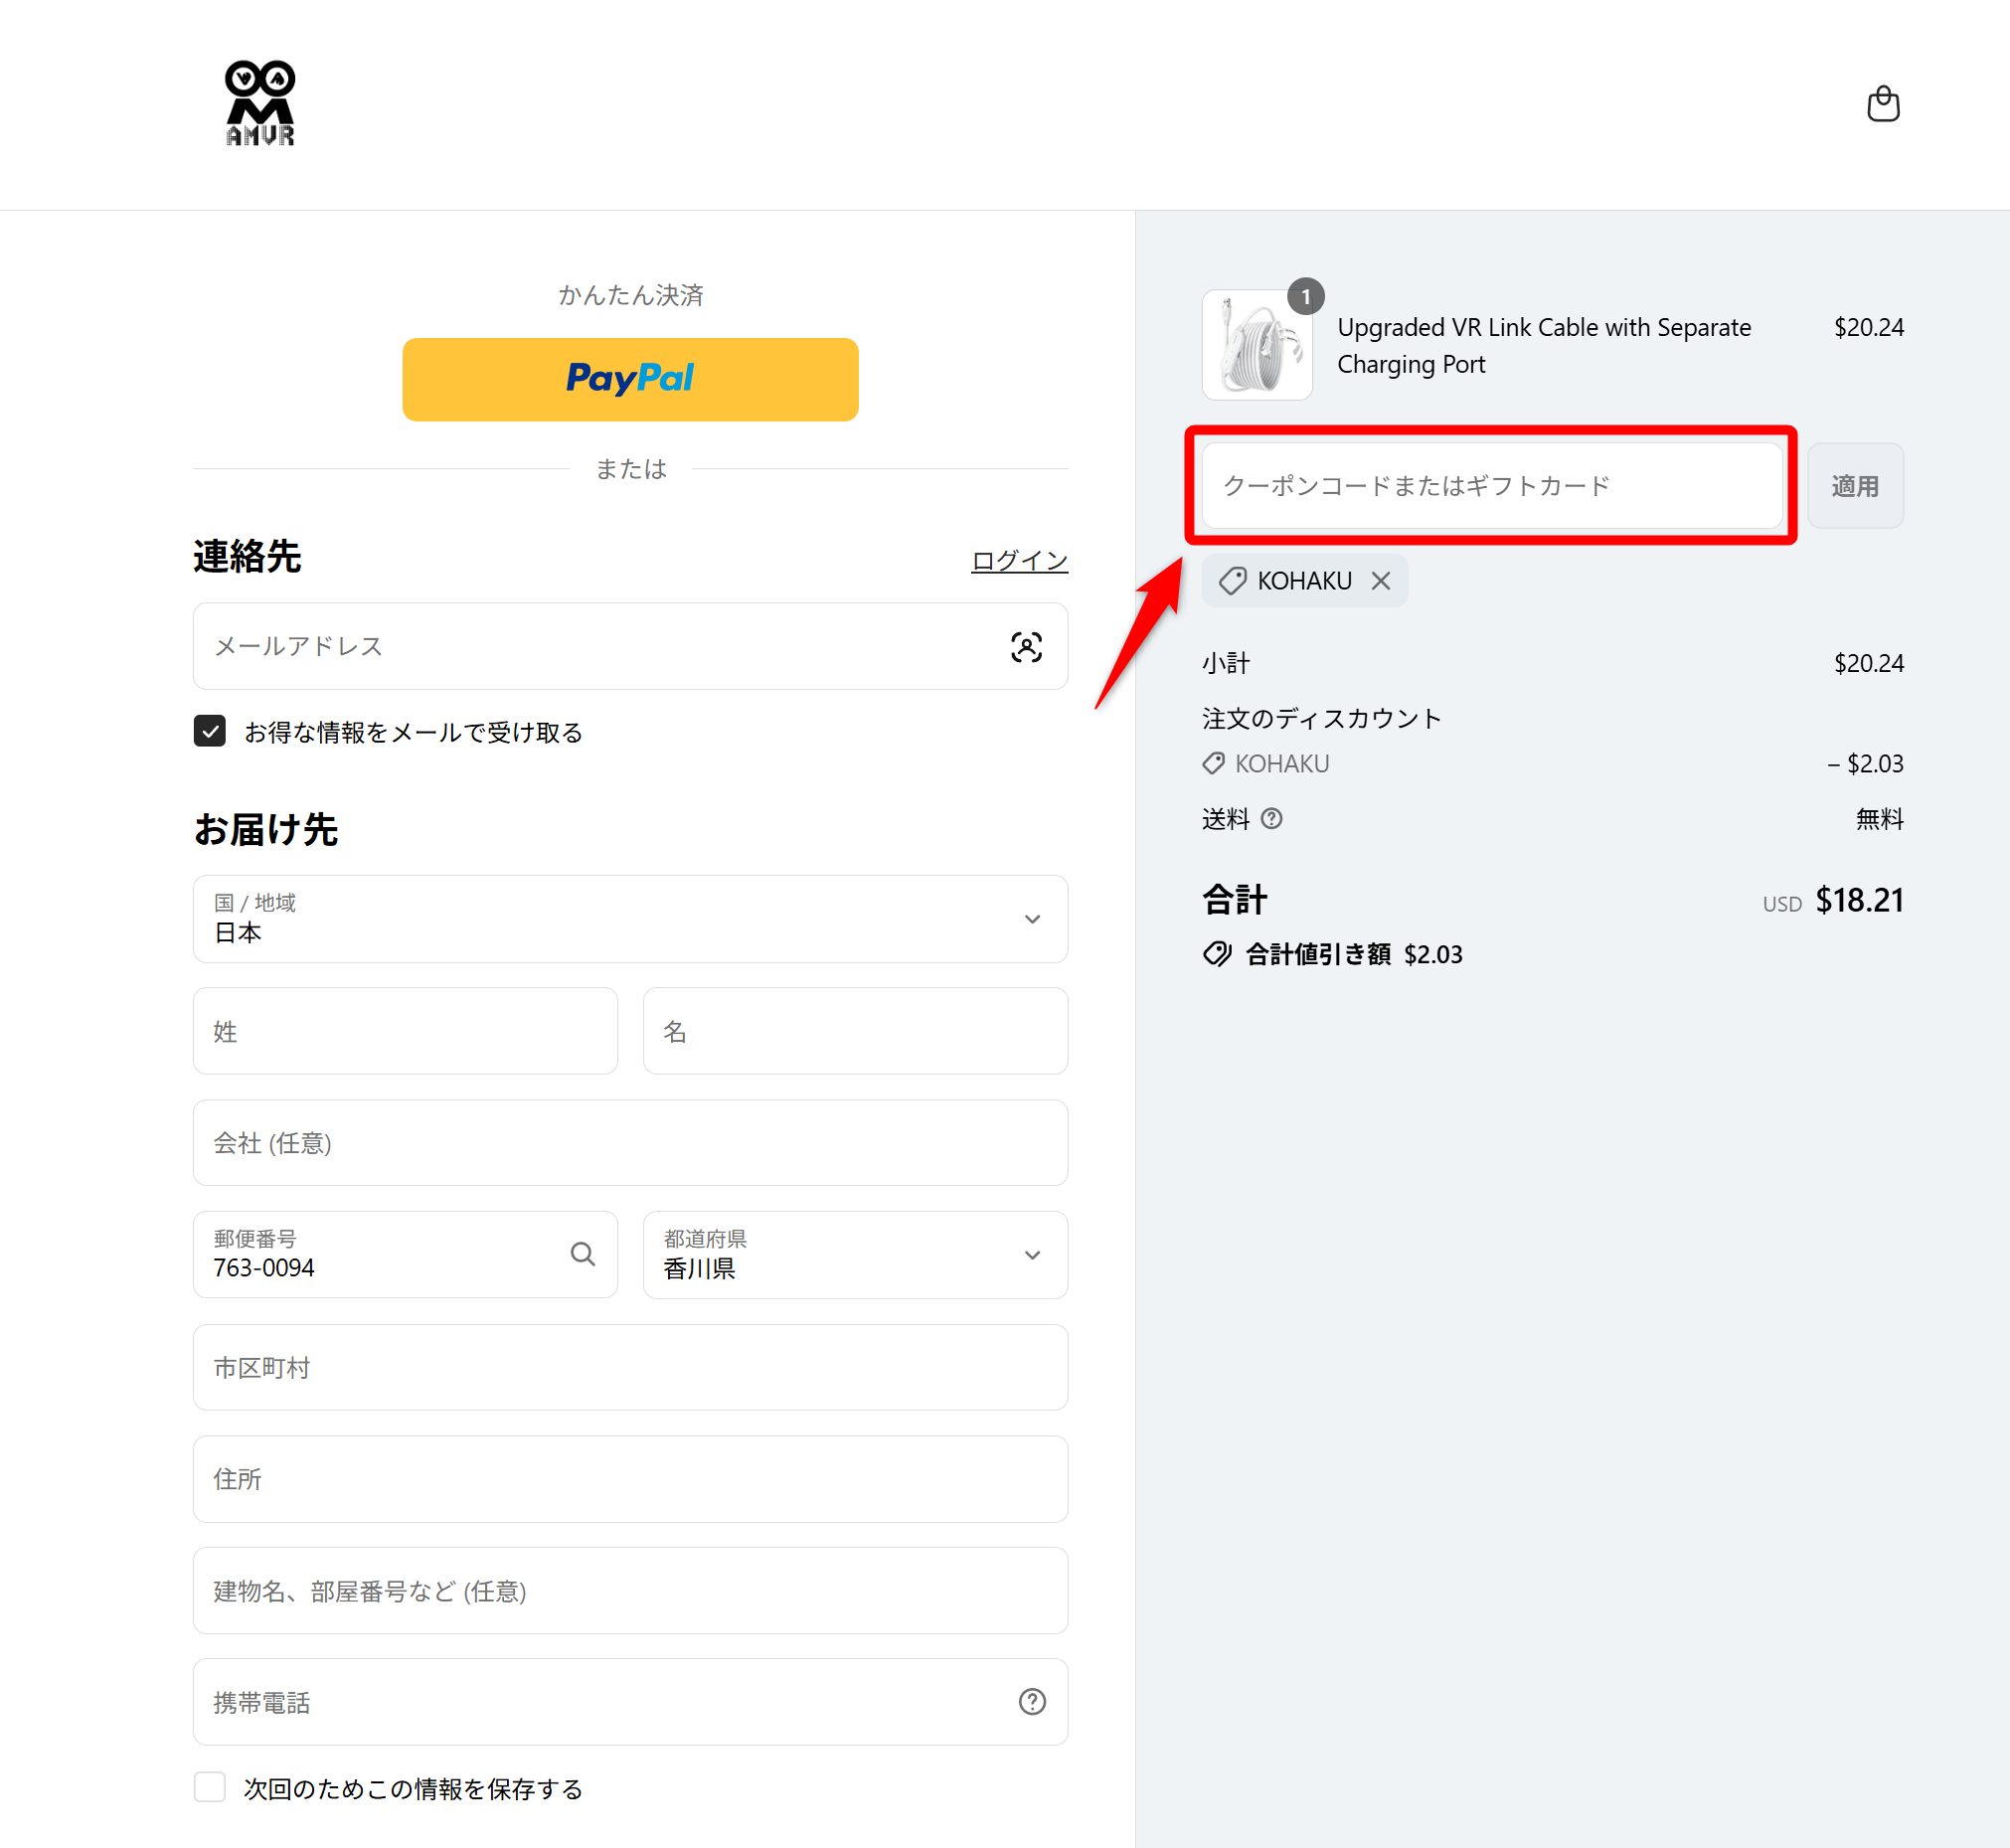Focus the 市区町村 city field
Image resolution: width=2010 pixels, height=1848 pixels.
point(630,1367)
